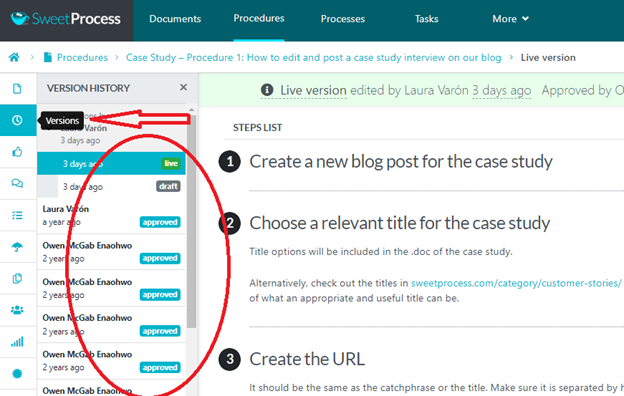Click the thumbs-up approvals sidebar icon

[17, 152]
